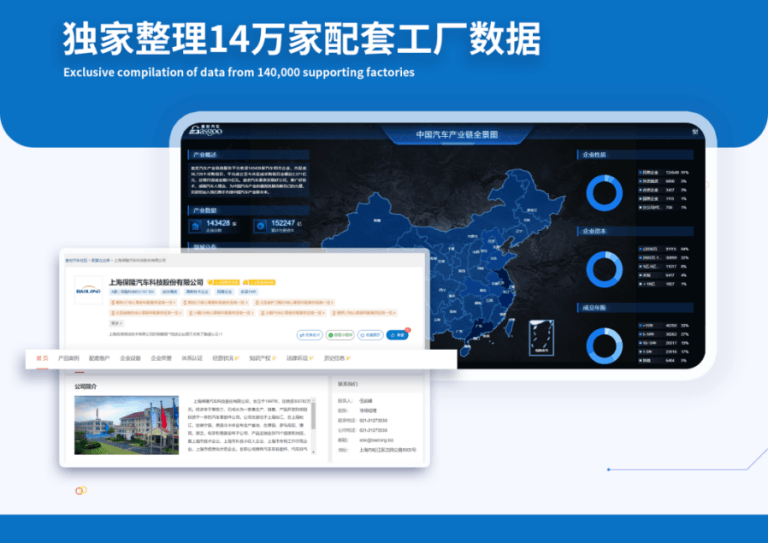Open the 知识产权 tab
This screenshot has height=543, width=768.
click(263, 358)
